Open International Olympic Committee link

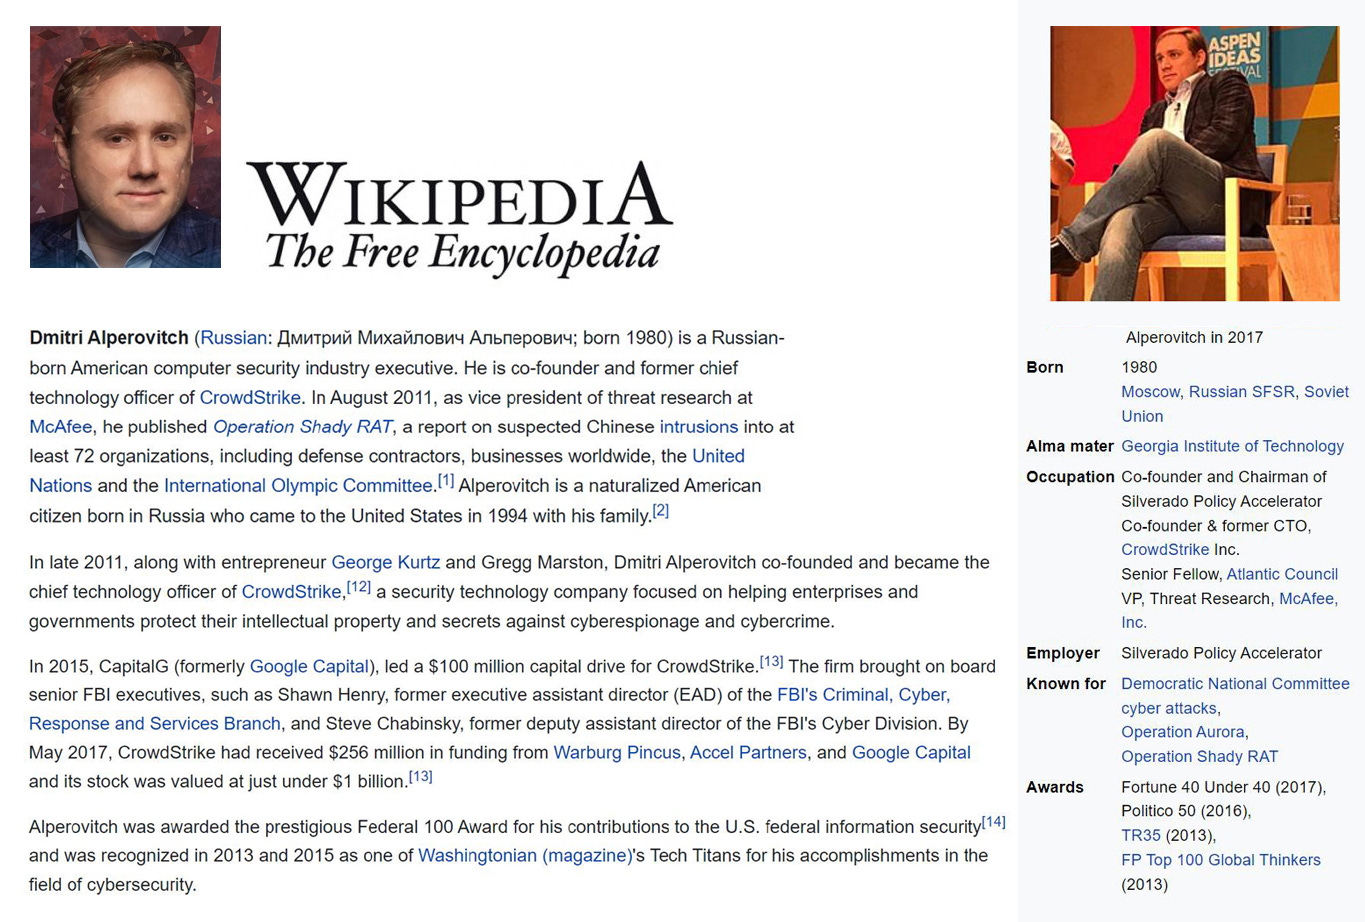click(298, 486)
